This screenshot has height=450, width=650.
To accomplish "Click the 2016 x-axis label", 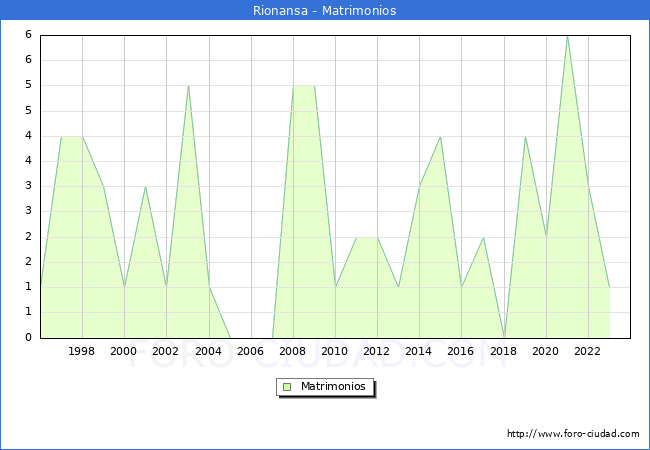I will [x=460, y=351].
